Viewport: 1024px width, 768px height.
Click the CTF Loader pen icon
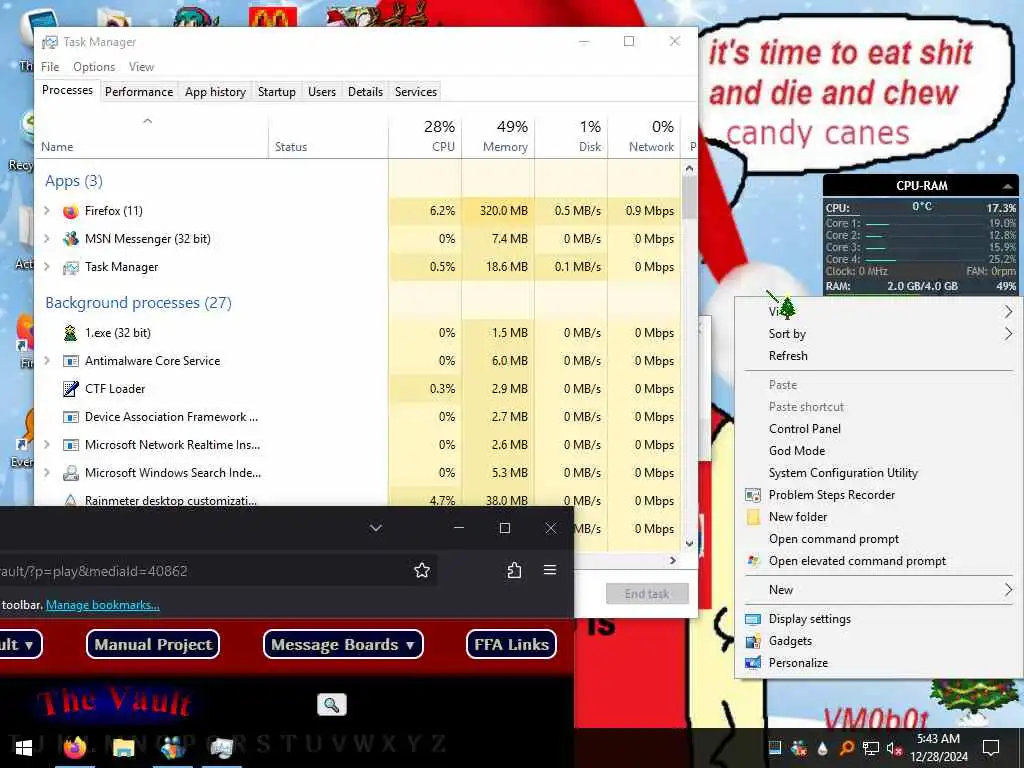point(71,389)
